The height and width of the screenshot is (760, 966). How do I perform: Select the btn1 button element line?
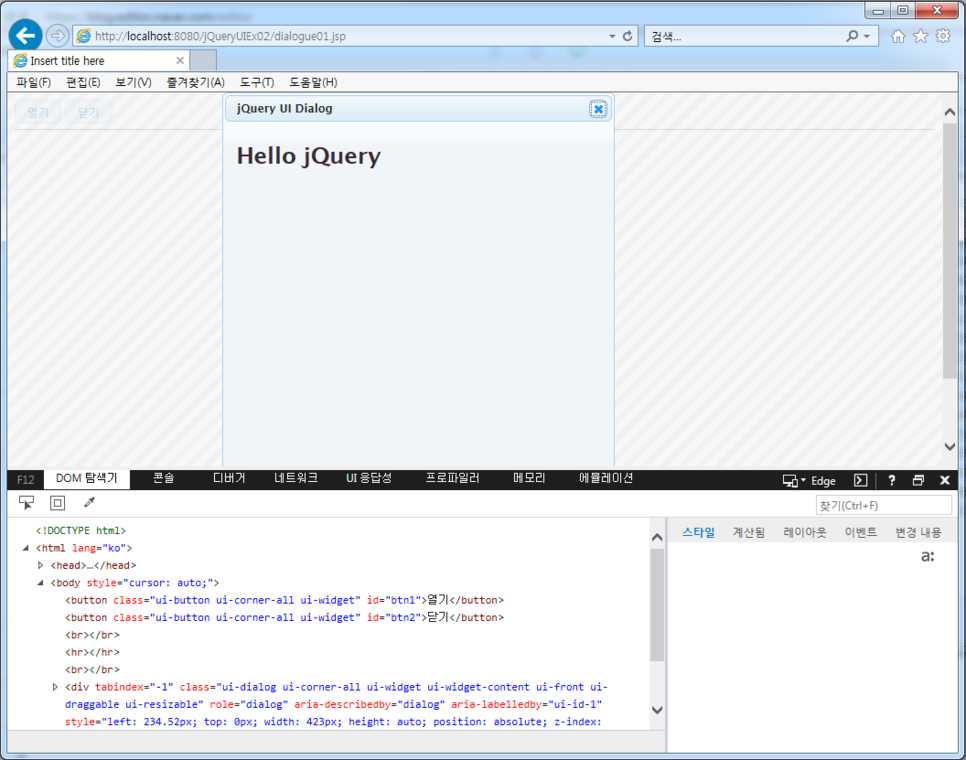point(285,600)
